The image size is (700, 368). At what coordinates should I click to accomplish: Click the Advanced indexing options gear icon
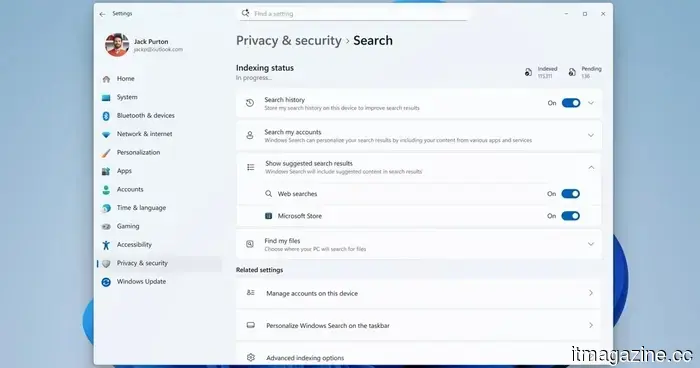click(251, 358)
